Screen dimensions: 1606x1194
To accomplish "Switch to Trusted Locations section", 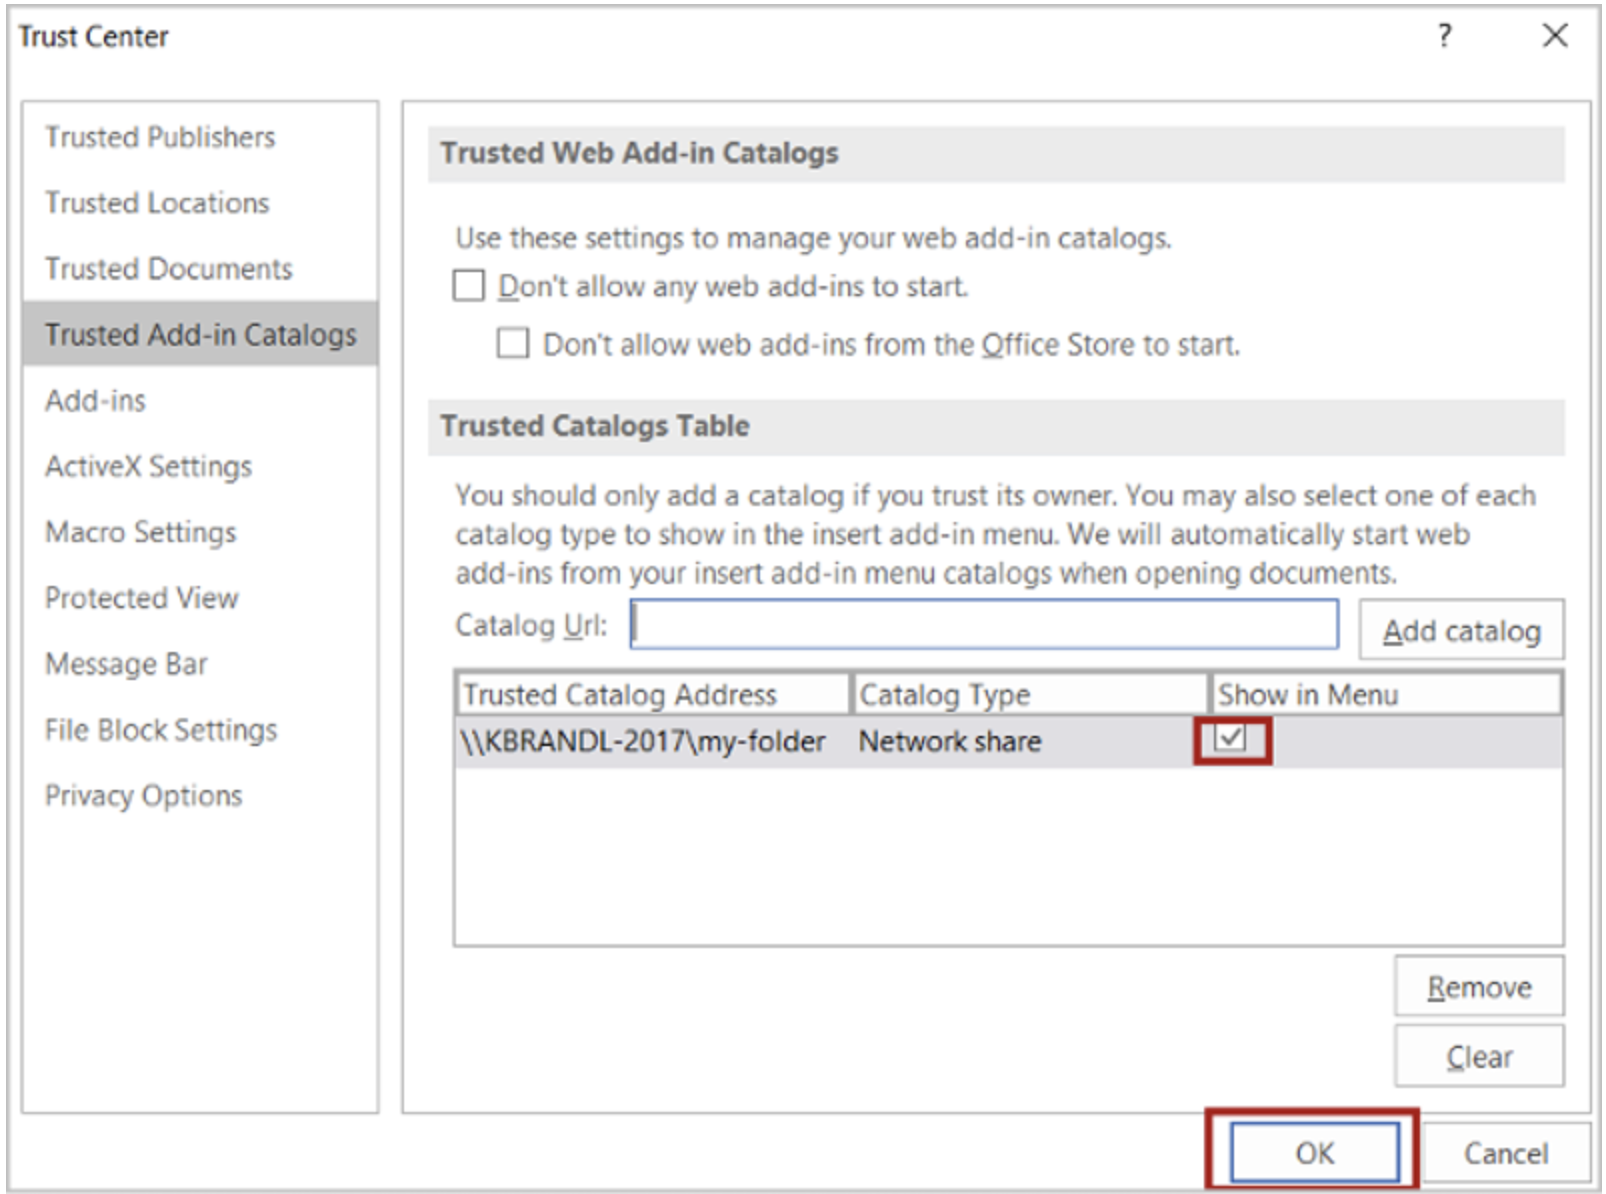I will 157,203.
